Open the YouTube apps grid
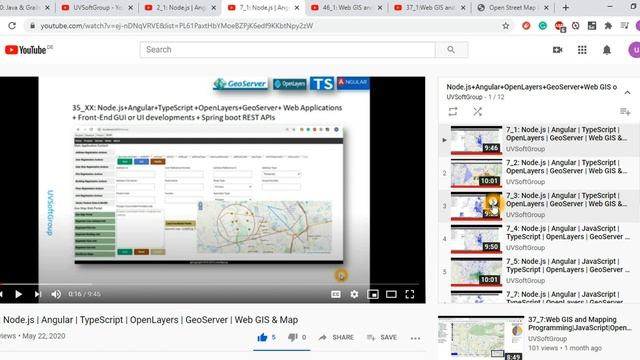Screen dimensions: 640x360 click(582, 50)
